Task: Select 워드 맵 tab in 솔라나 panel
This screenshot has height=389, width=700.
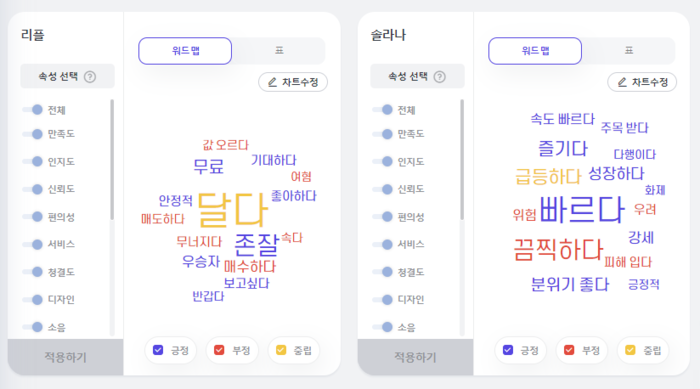Action: [535, 51]
